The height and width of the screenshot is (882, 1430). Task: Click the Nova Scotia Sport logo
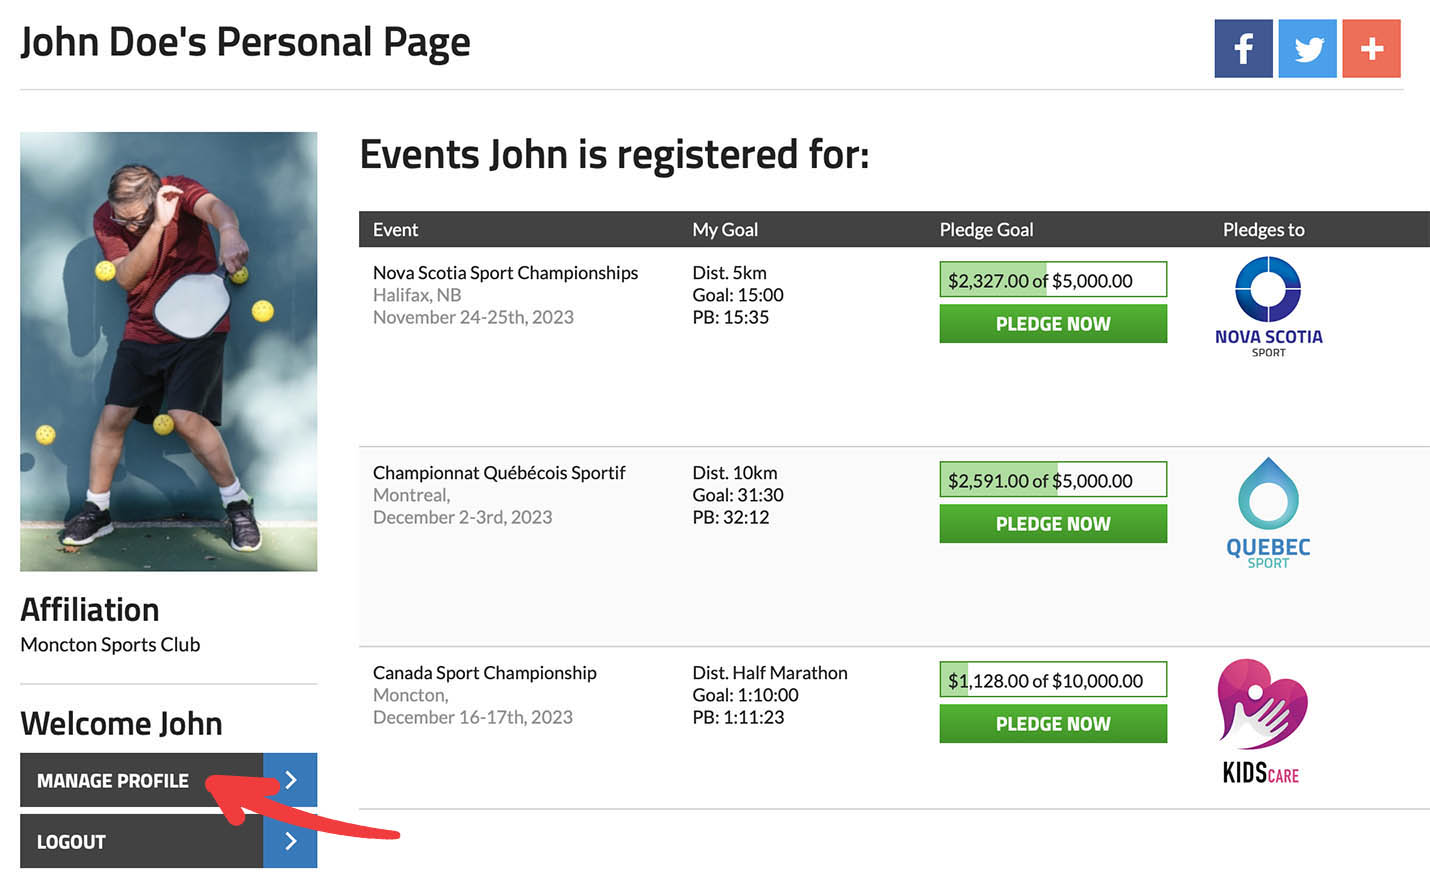click(x=1268, y=306)
